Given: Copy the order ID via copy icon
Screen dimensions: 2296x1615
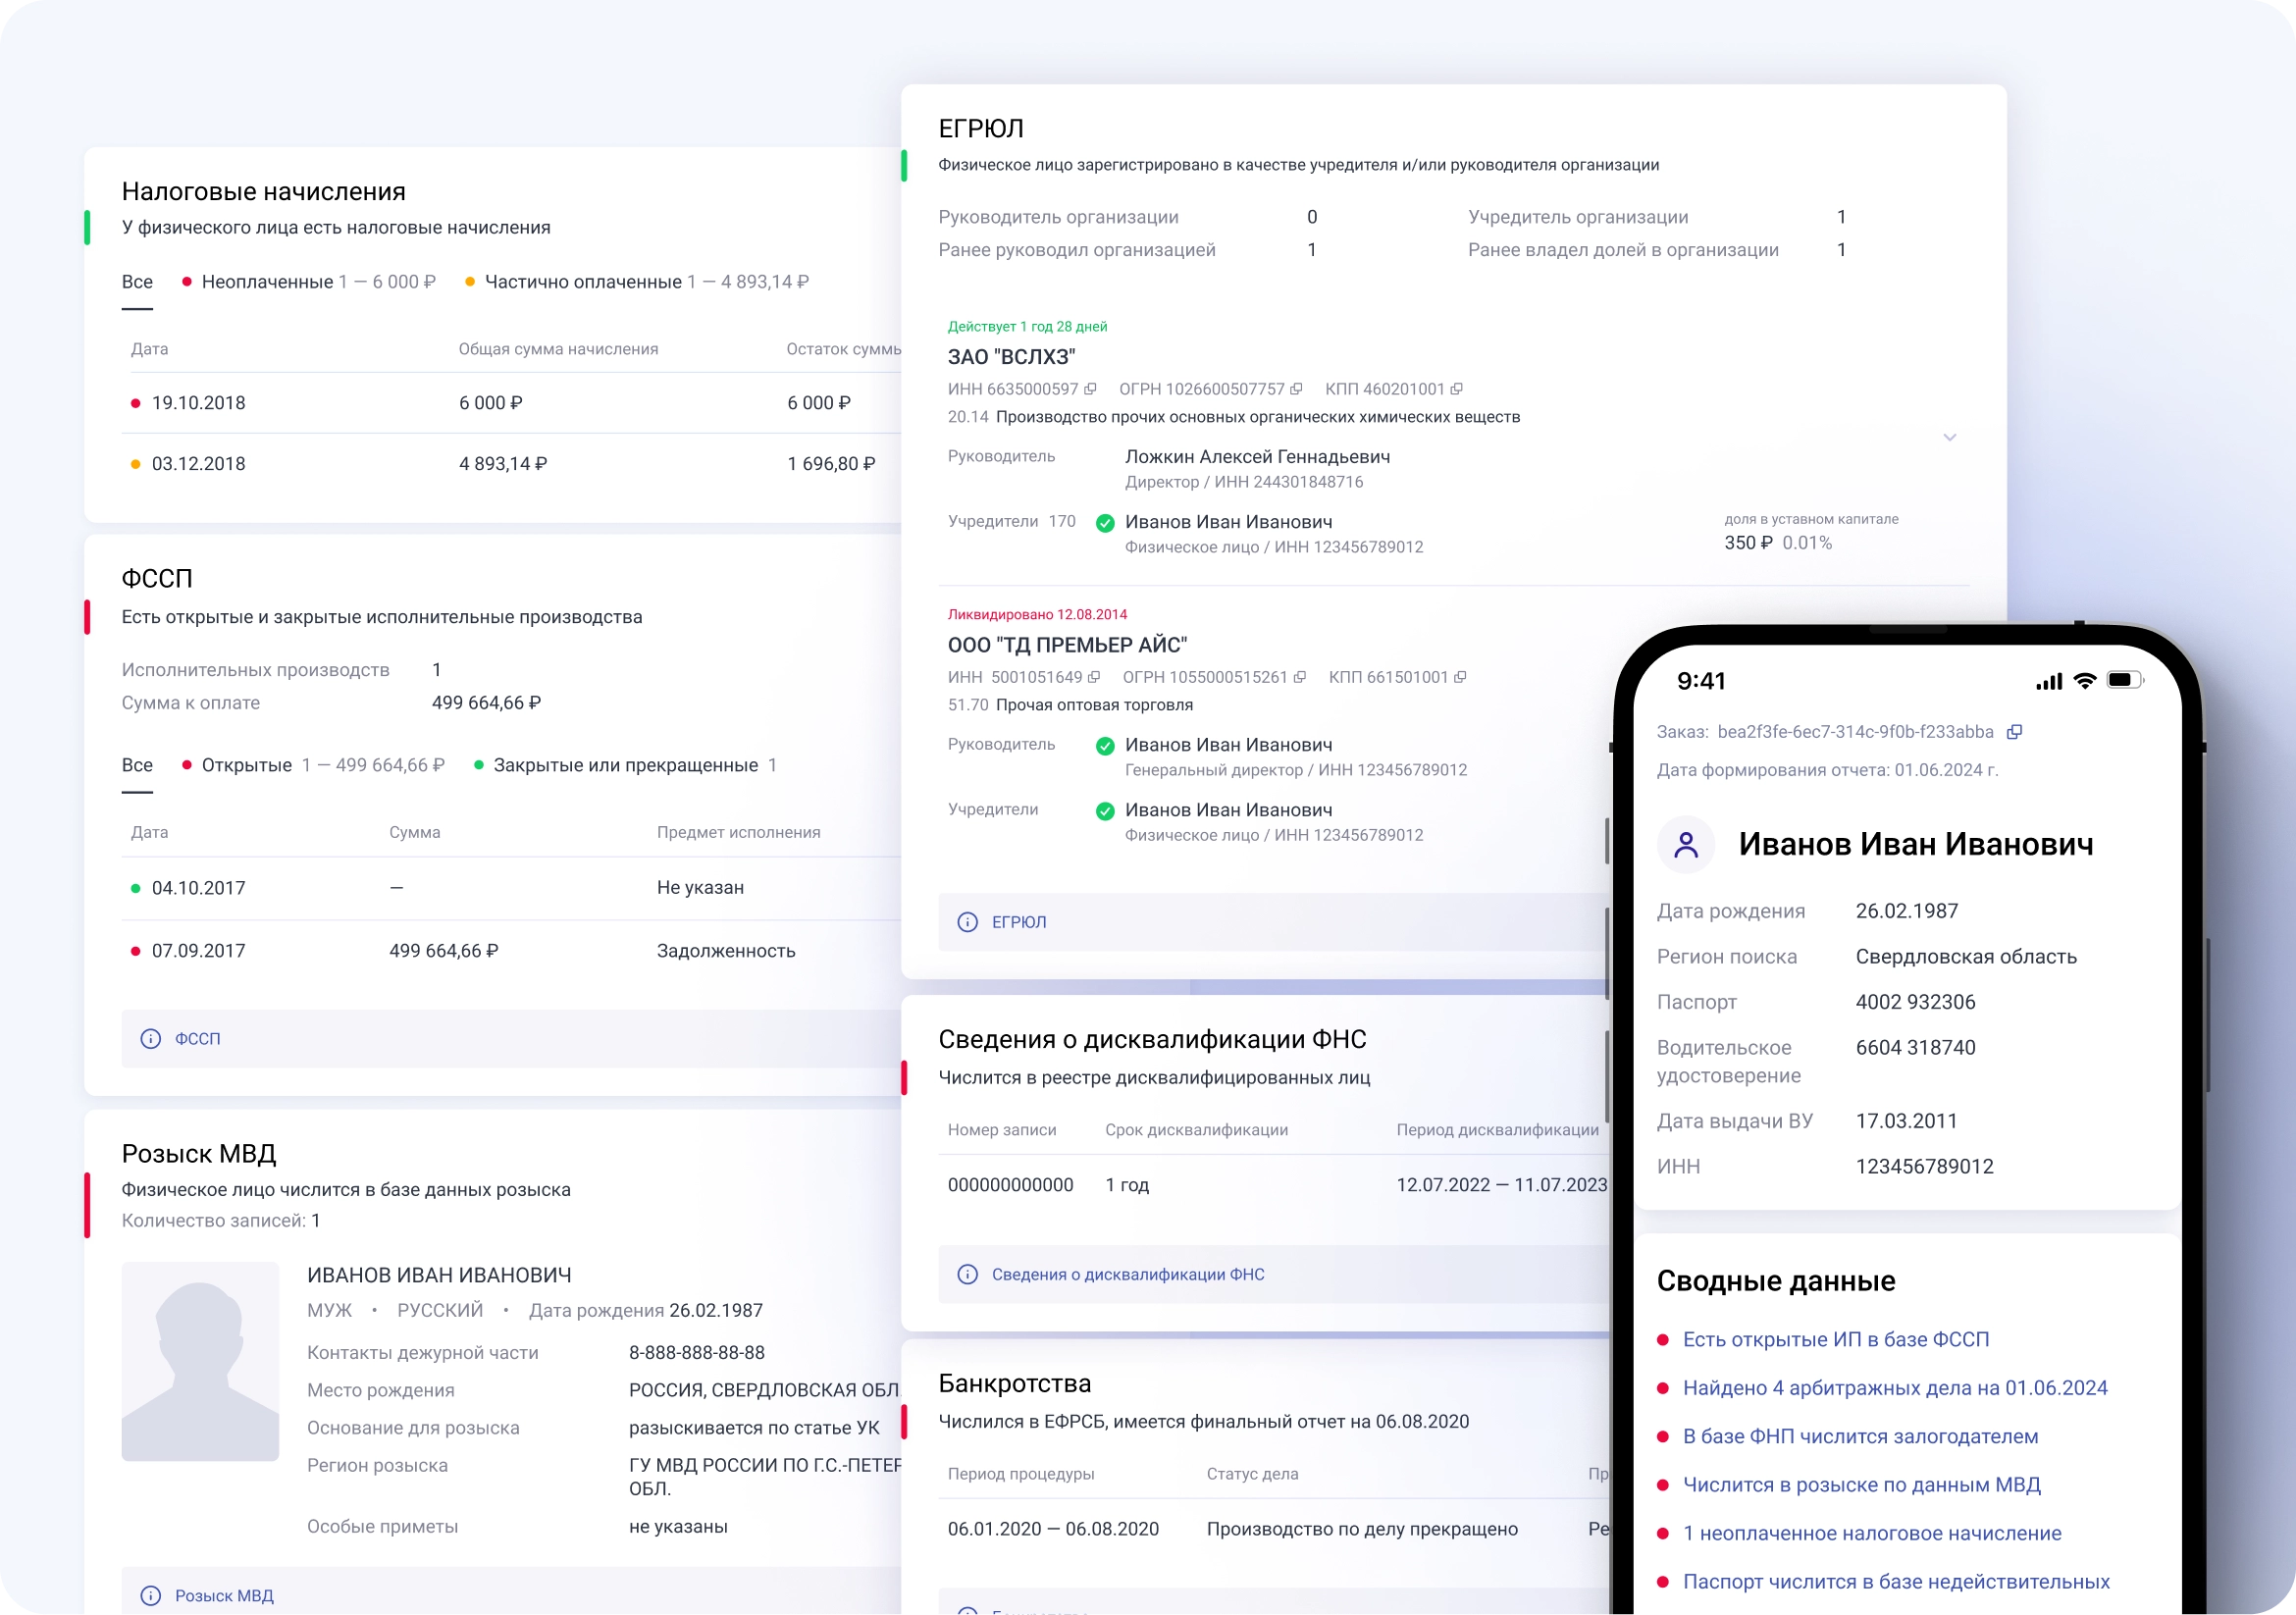Looking at the screenshot, I should [2015, 731].
